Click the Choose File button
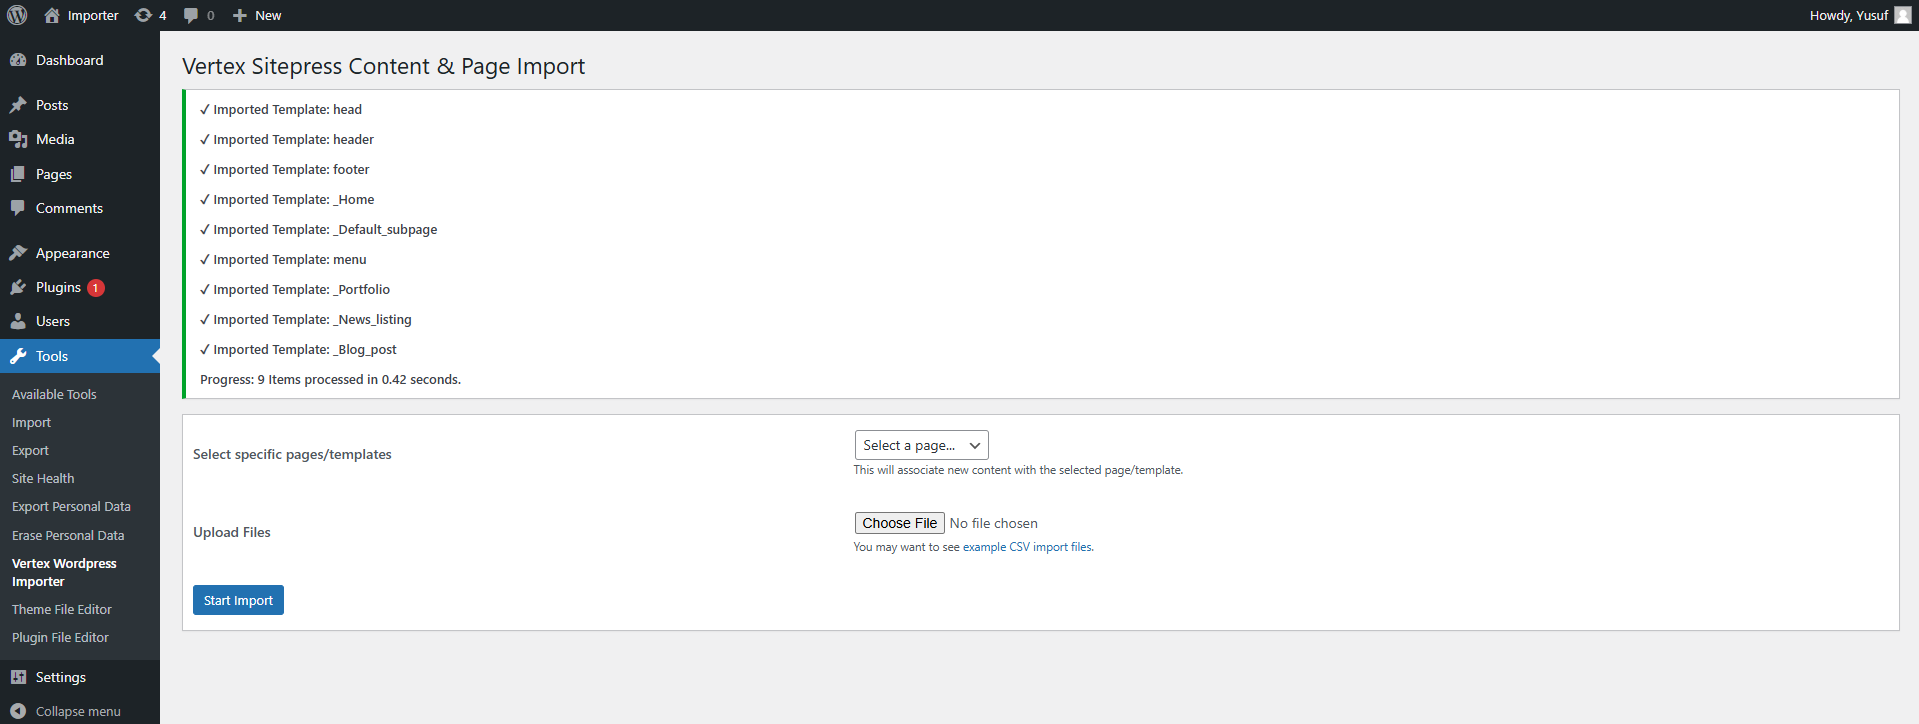The width and height of the screenshot is (1919, 724). pos(900,523)
